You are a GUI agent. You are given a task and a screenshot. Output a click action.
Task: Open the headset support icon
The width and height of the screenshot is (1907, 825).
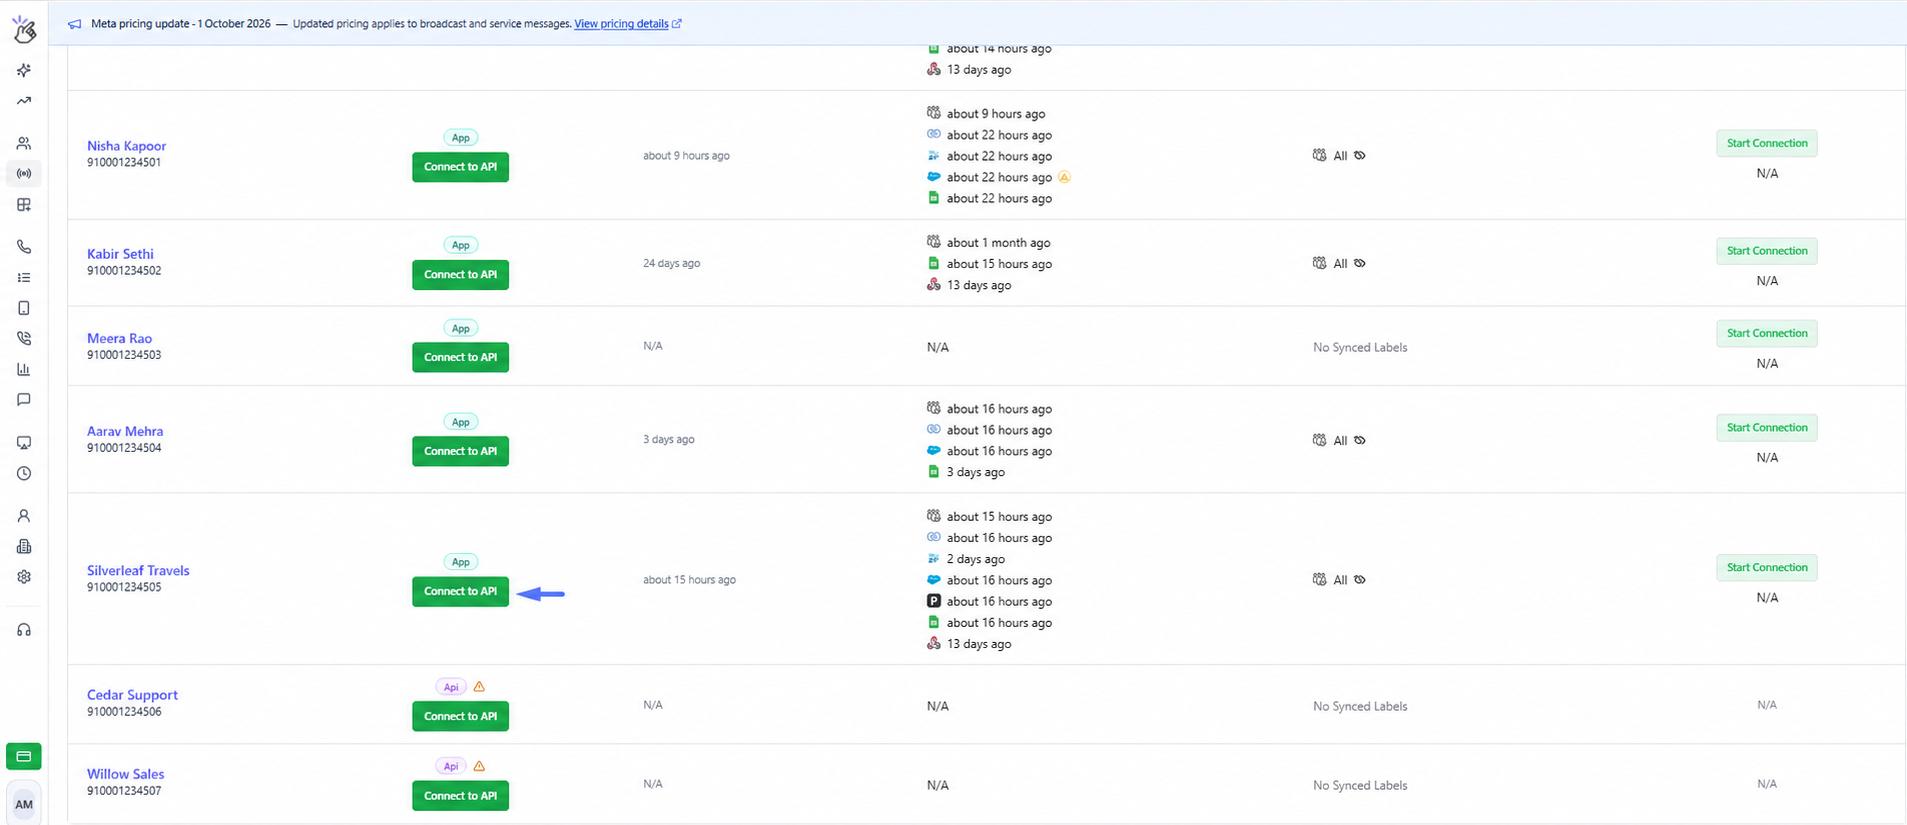(24, 630)
